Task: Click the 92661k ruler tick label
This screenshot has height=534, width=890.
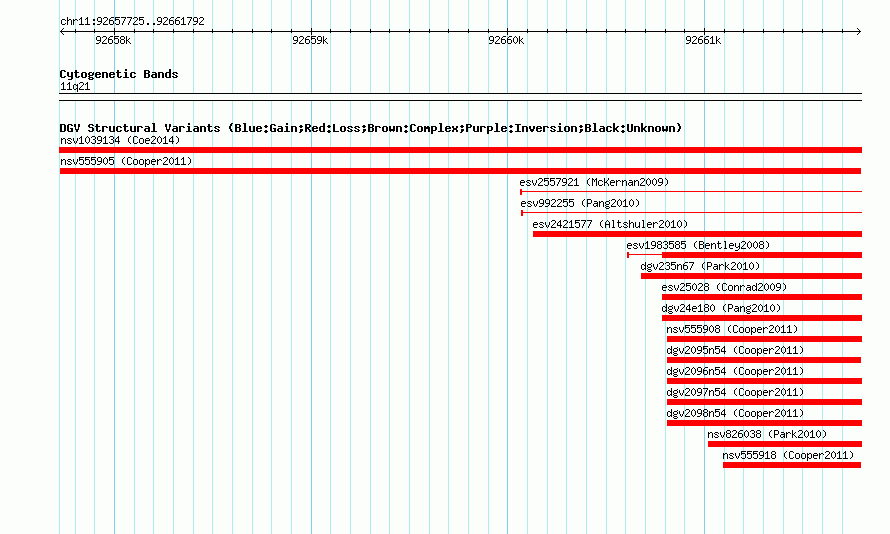Action: [x=703, y=40]
